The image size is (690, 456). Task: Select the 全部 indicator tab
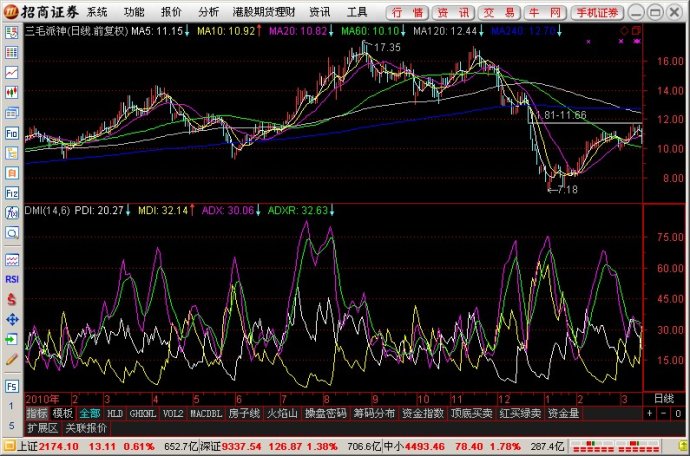[x=90, y=413]
